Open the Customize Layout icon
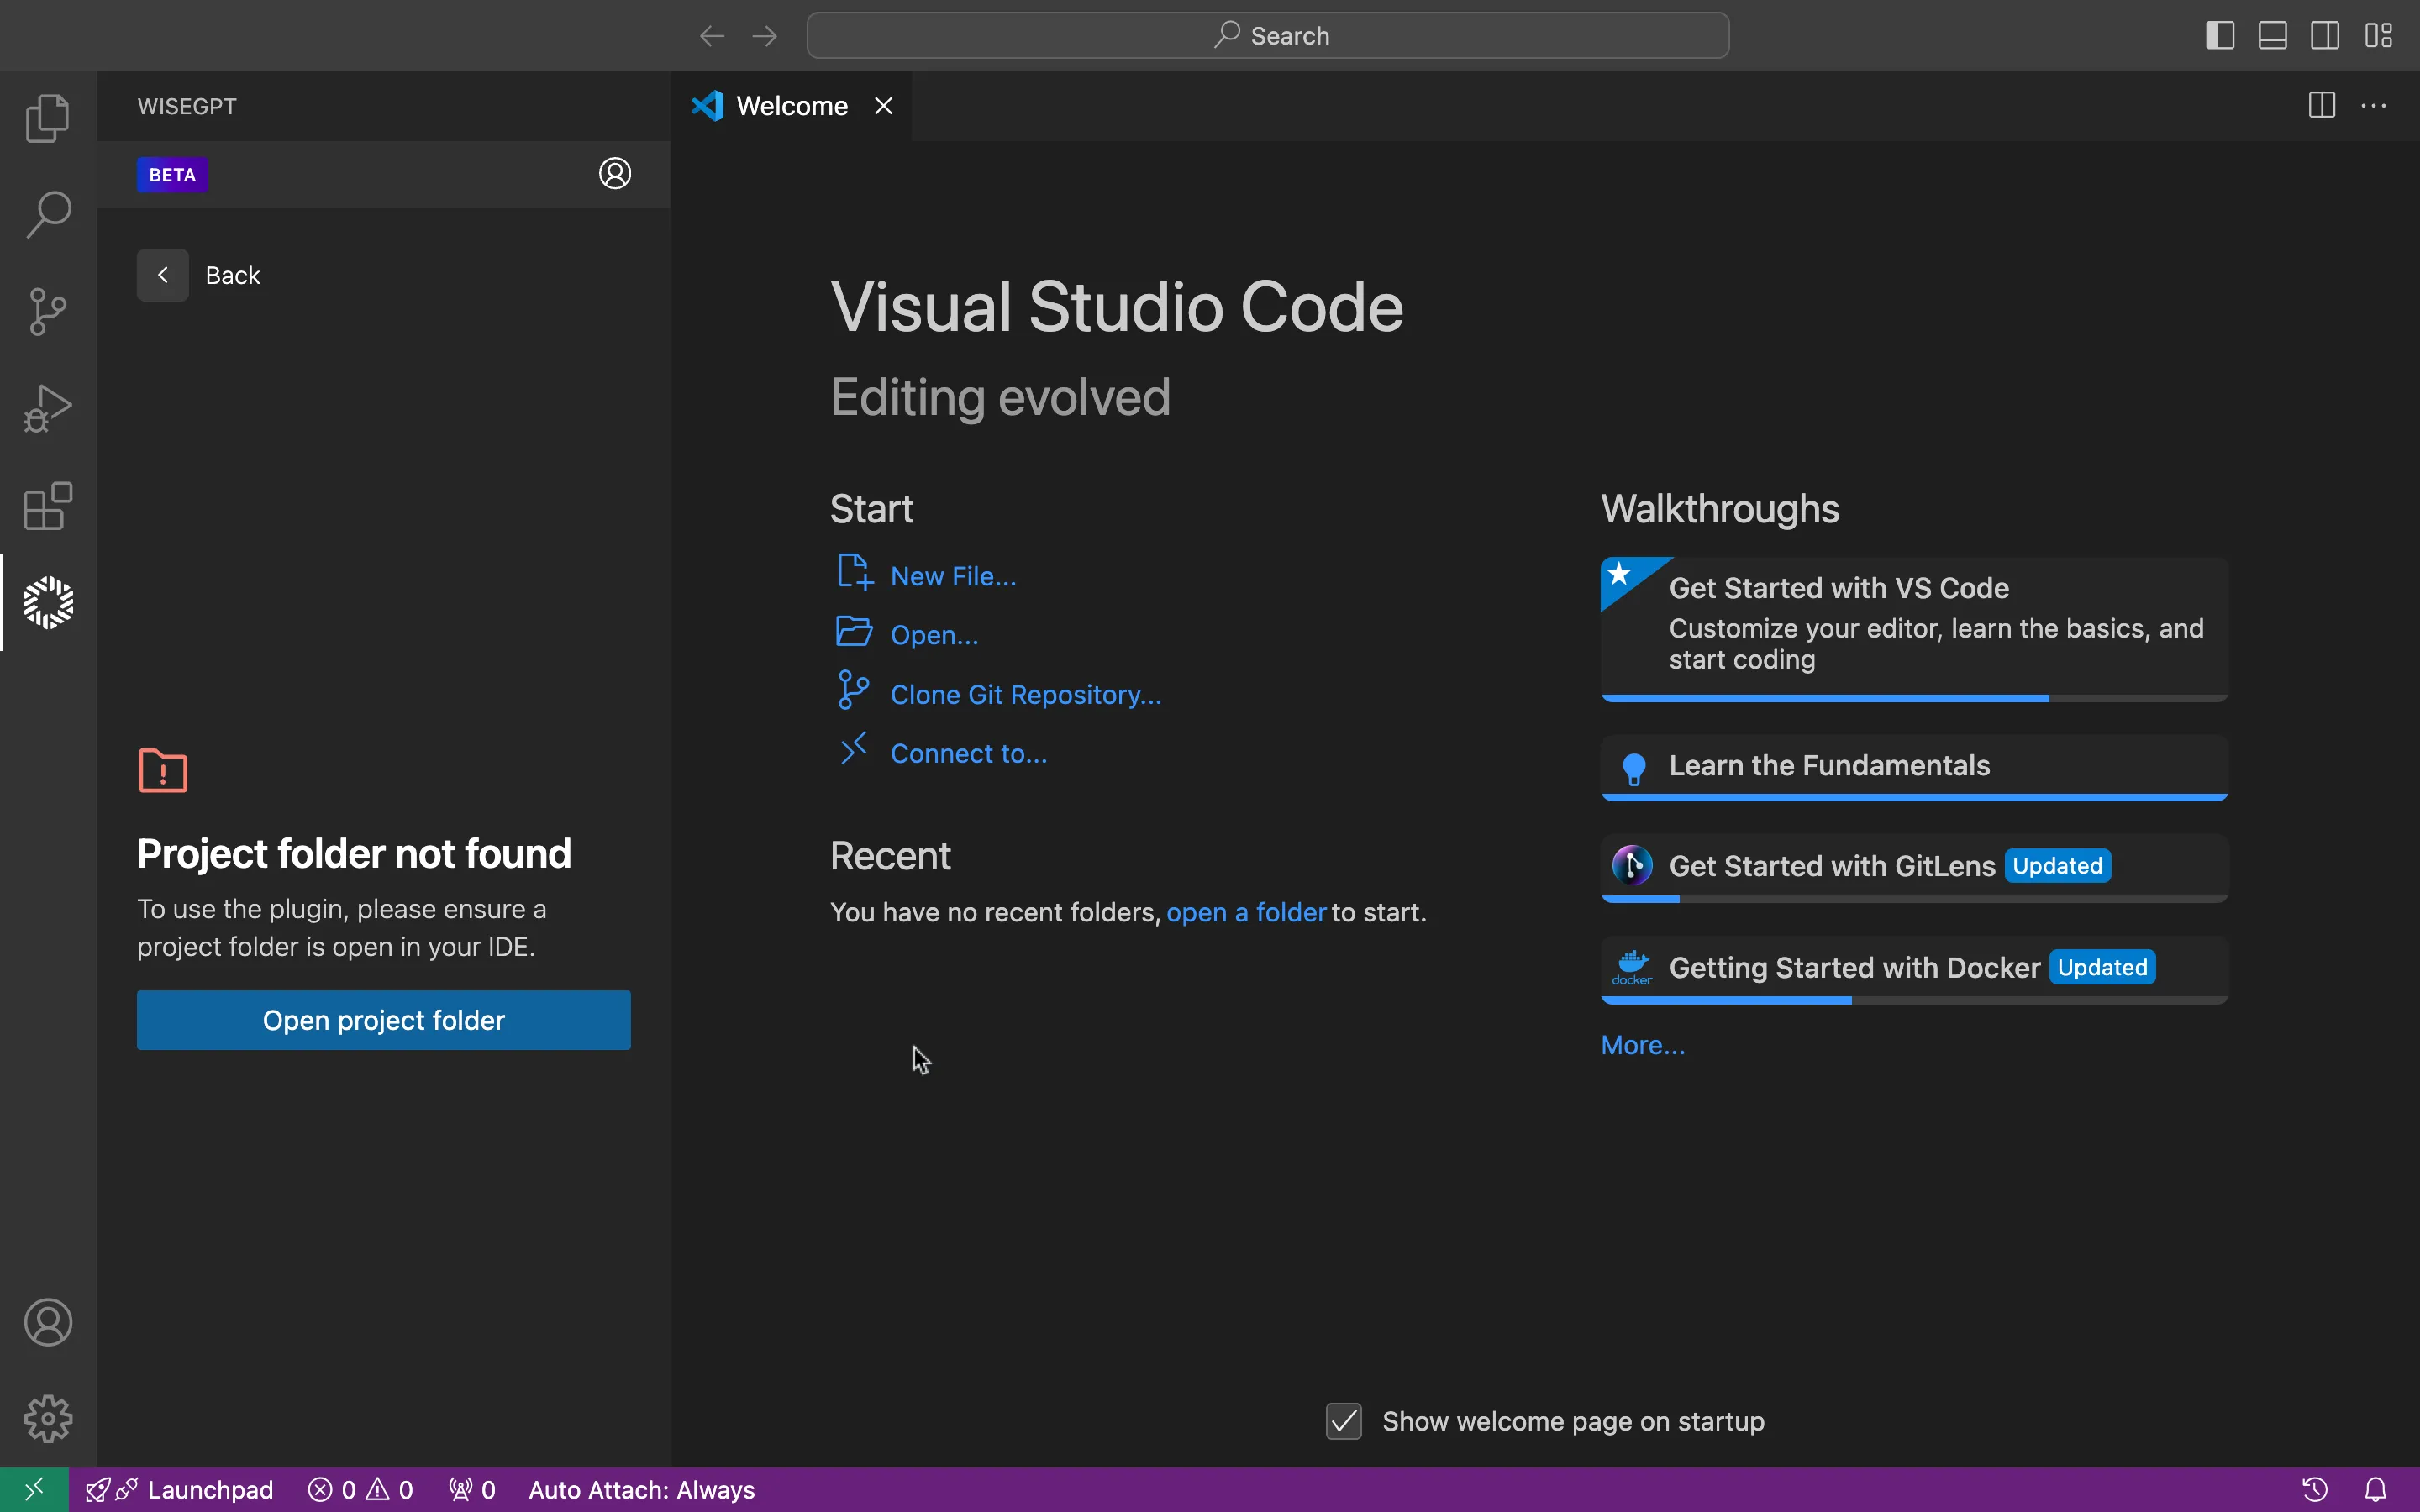Screen dimensions: 2420x1512 coord(2379,36)
